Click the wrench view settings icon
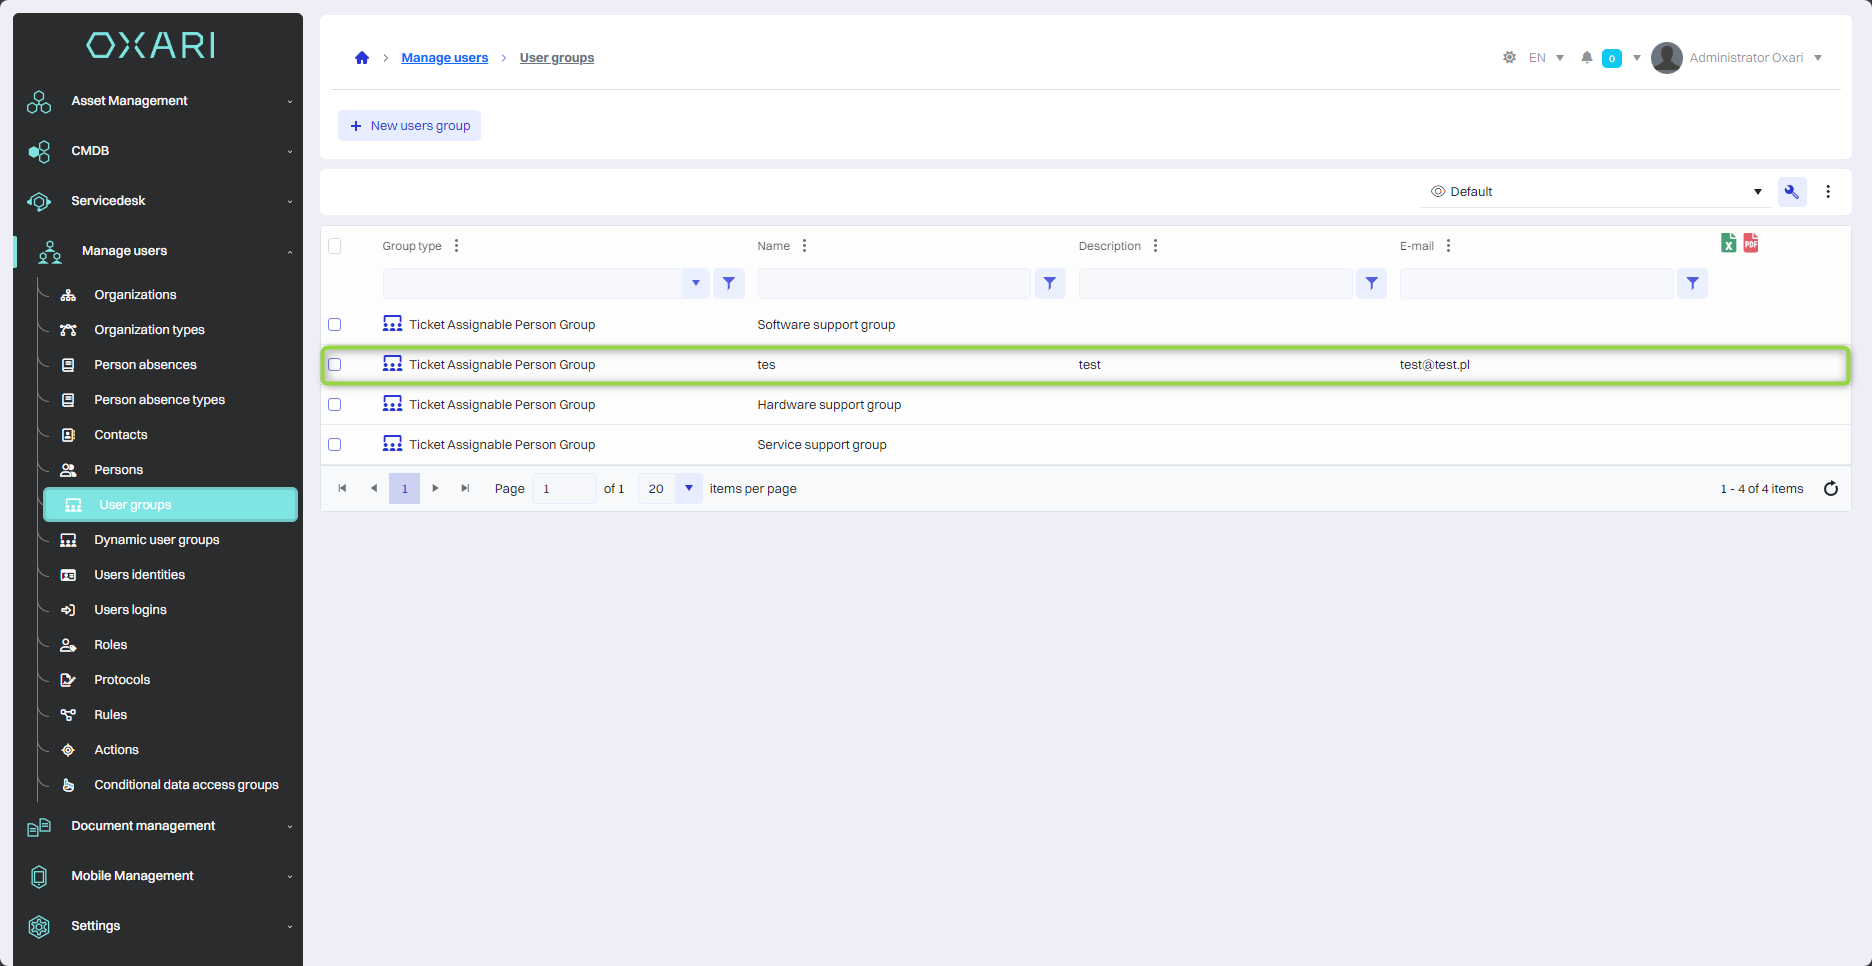The width and height of the screenshot is (1872, 966). tap(1792, 192)
